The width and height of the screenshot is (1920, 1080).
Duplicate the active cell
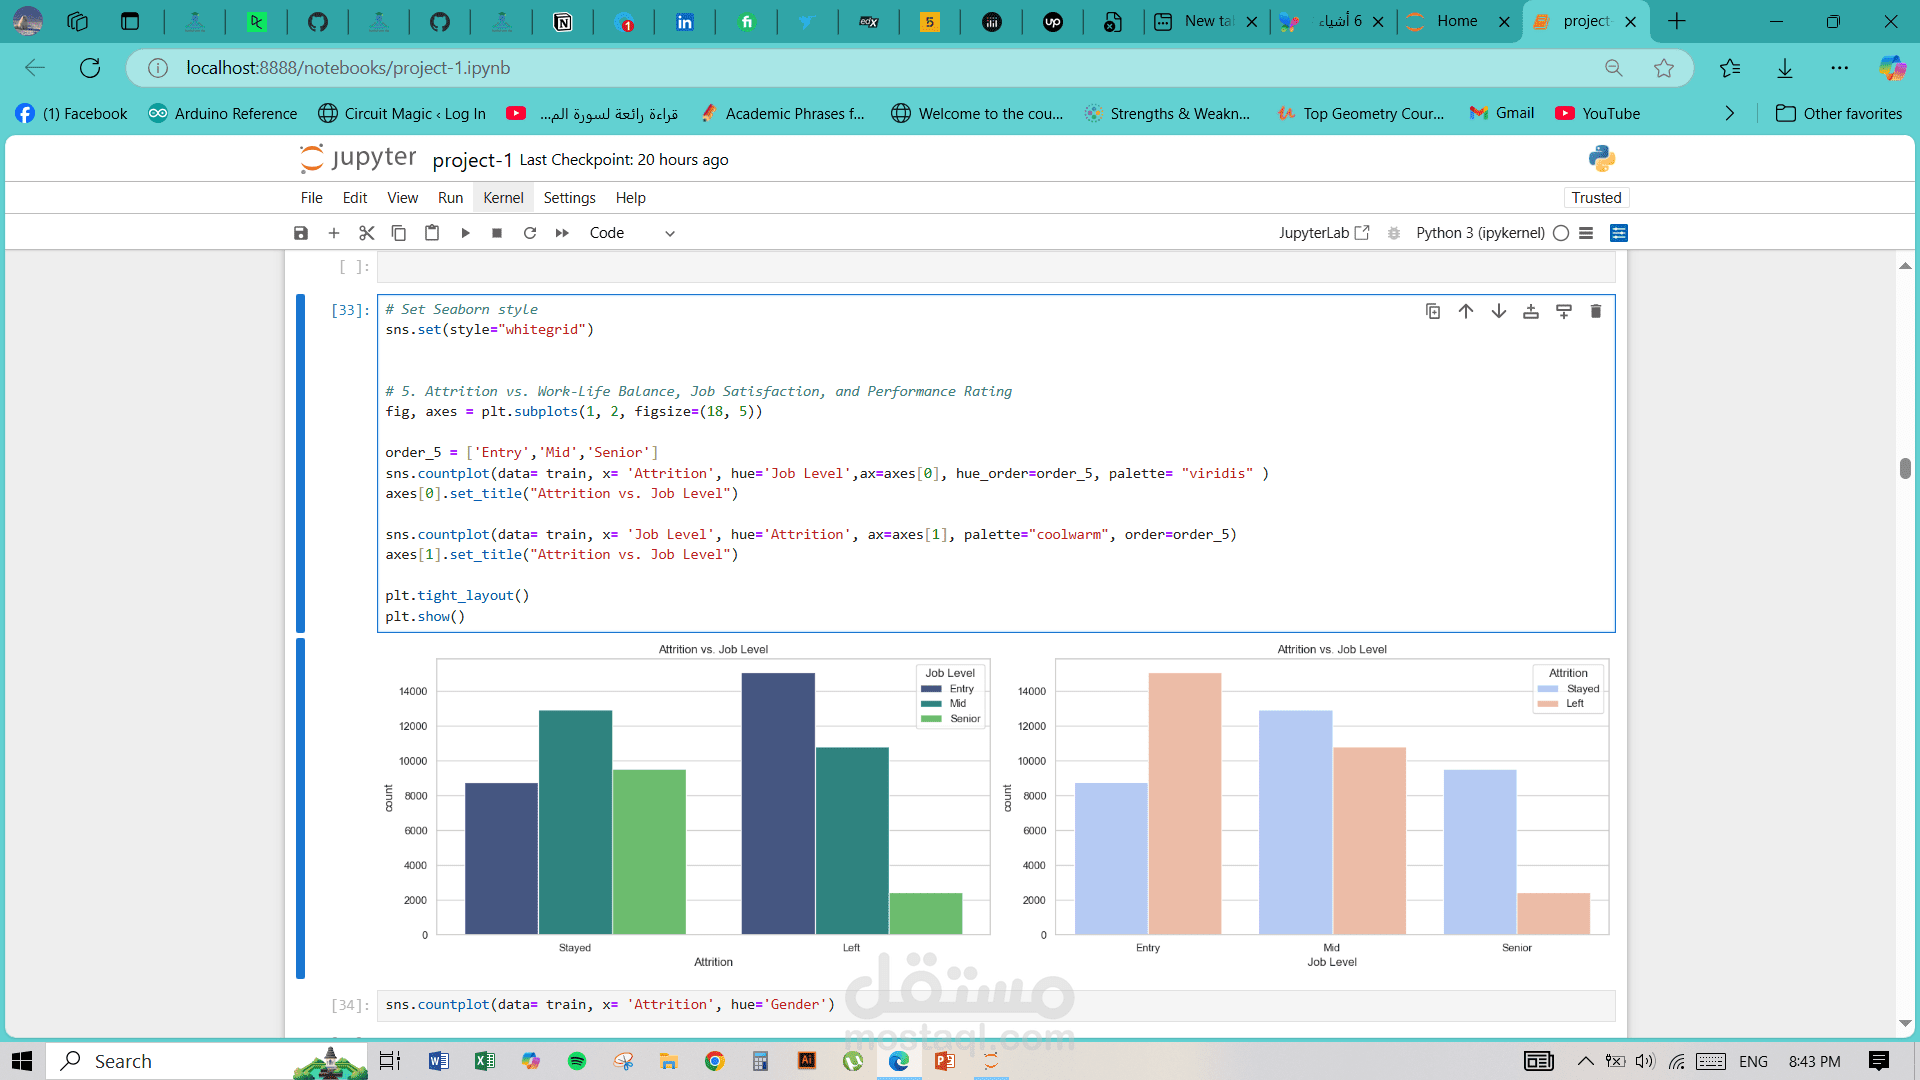click(x=1433, y=311)
